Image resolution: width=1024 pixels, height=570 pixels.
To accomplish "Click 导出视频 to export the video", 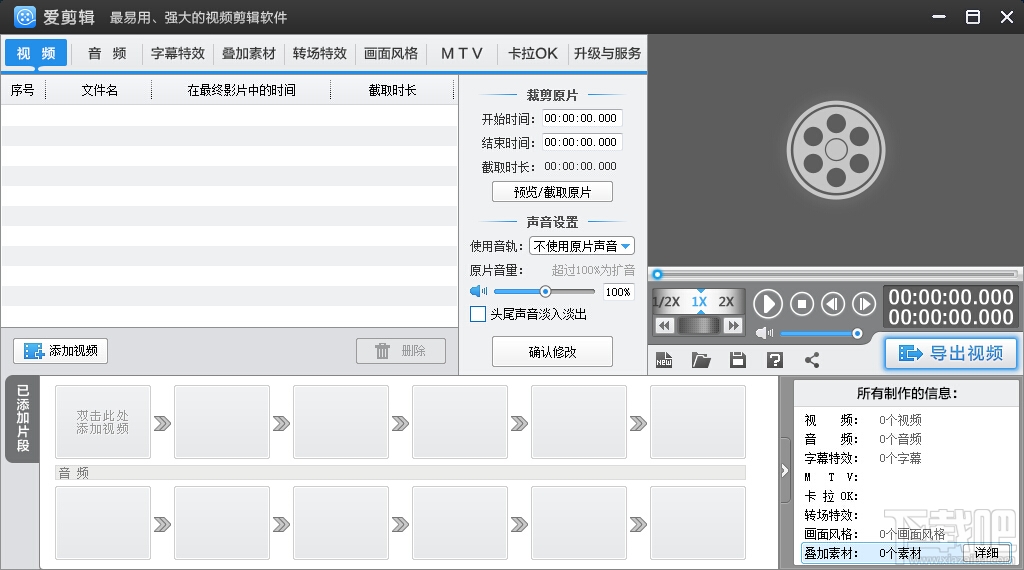I will (x=951, y=353).
